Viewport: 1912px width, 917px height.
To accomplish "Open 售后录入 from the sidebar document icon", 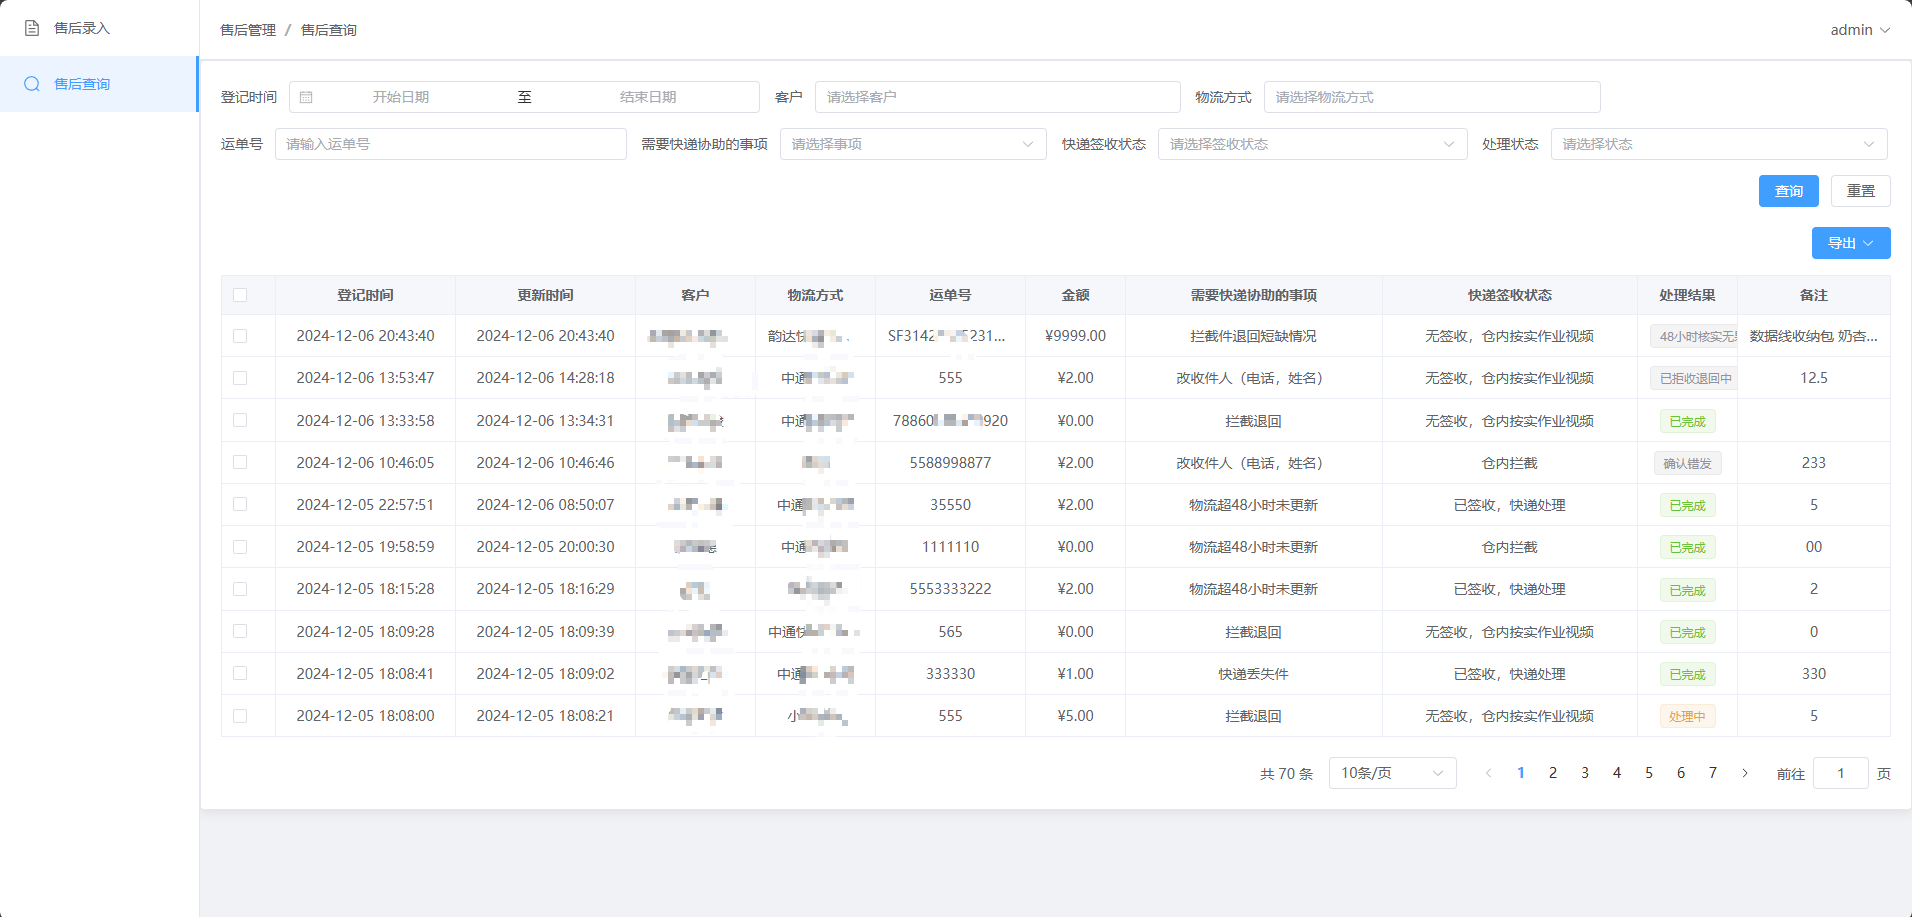I will click(32, 28).
